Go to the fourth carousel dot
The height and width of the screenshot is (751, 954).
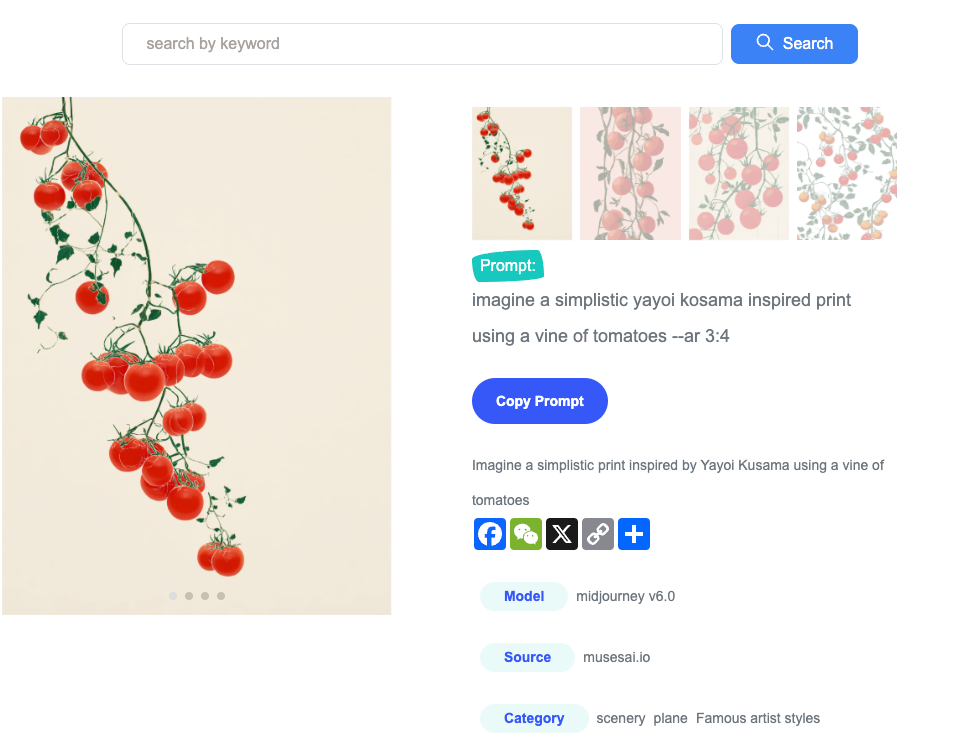click(x=221, y=596)
